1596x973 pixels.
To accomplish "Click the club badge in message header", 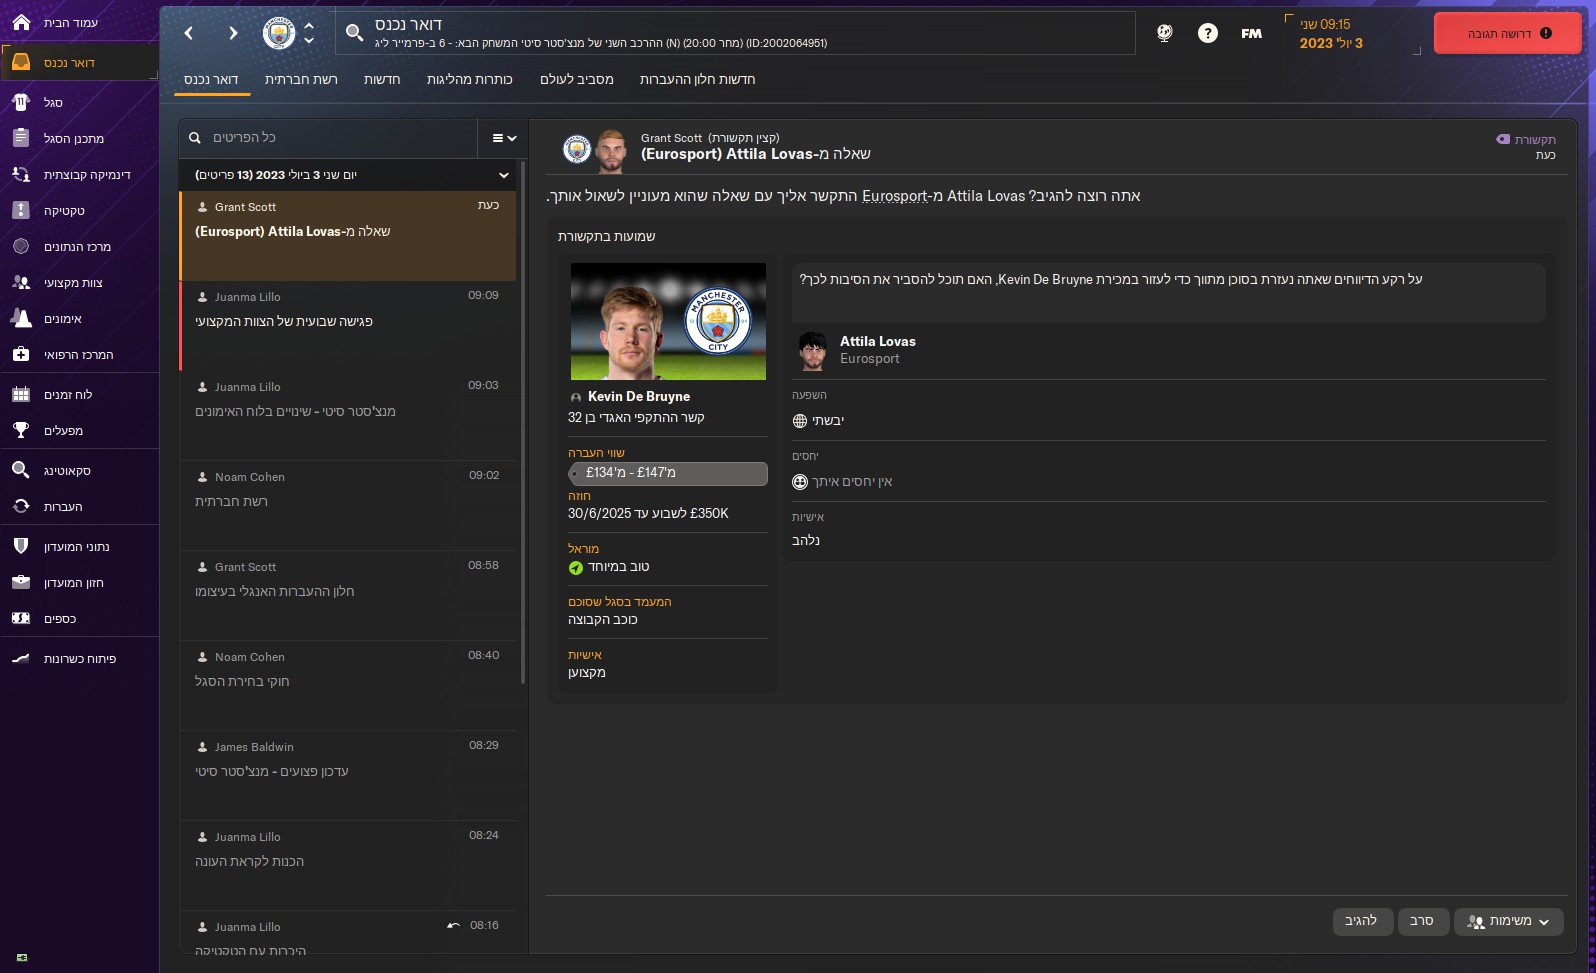I will pyautogui.click(x=577, y=149).
